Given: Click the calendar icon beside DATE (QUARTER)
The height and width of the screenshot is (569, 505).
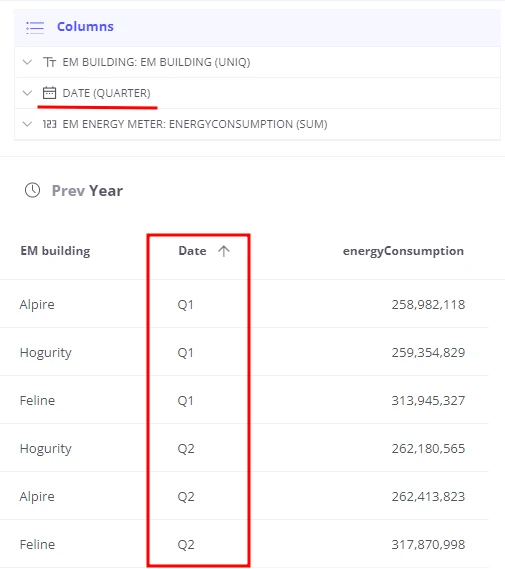Looking at the screenshot, I should pos(49,93).
